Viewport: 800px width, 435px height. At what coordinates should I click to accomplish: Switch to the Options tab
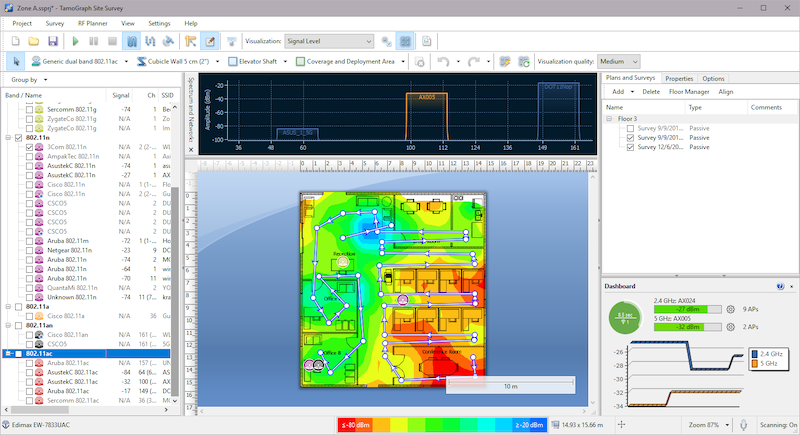pos(713,79)
